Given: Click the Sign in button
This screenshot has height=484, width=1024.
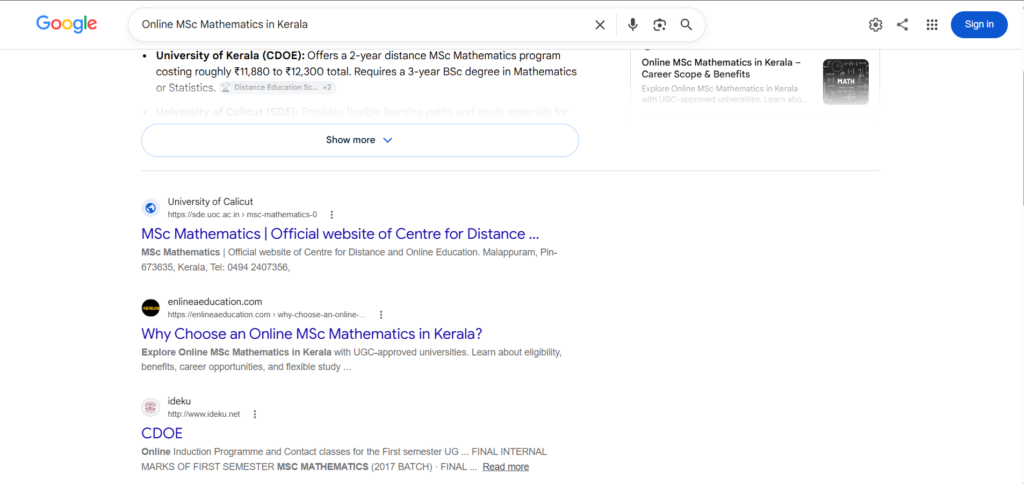Looking at the screenshot, I should point(979,25).
